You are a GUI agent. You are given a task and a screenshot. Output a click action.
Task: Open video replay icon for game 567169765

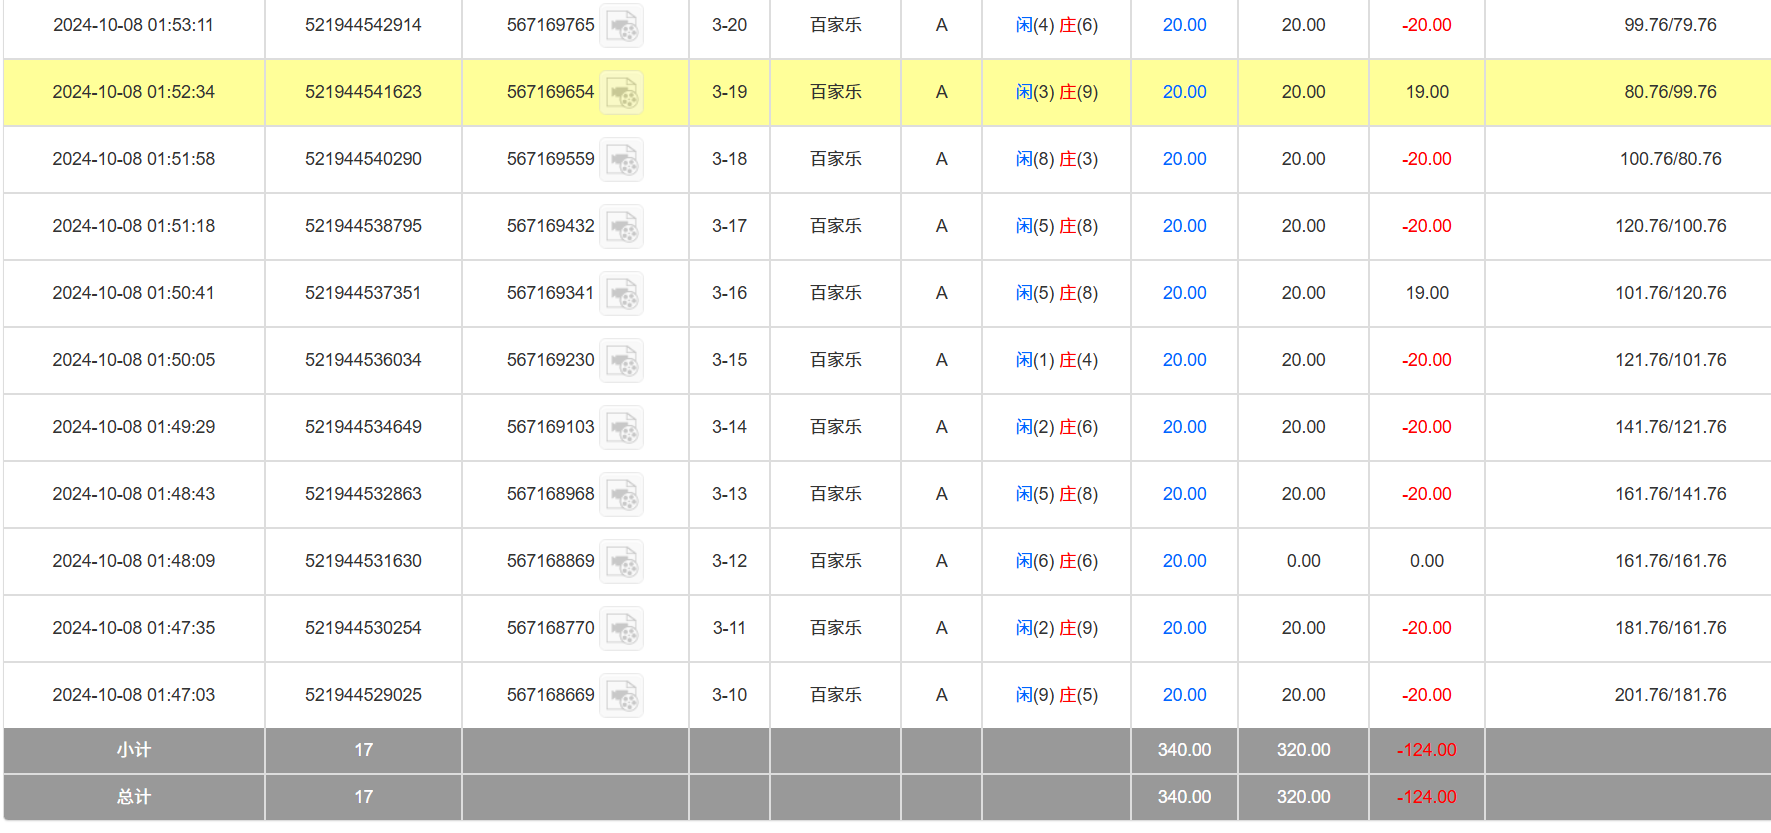(621, 26)
